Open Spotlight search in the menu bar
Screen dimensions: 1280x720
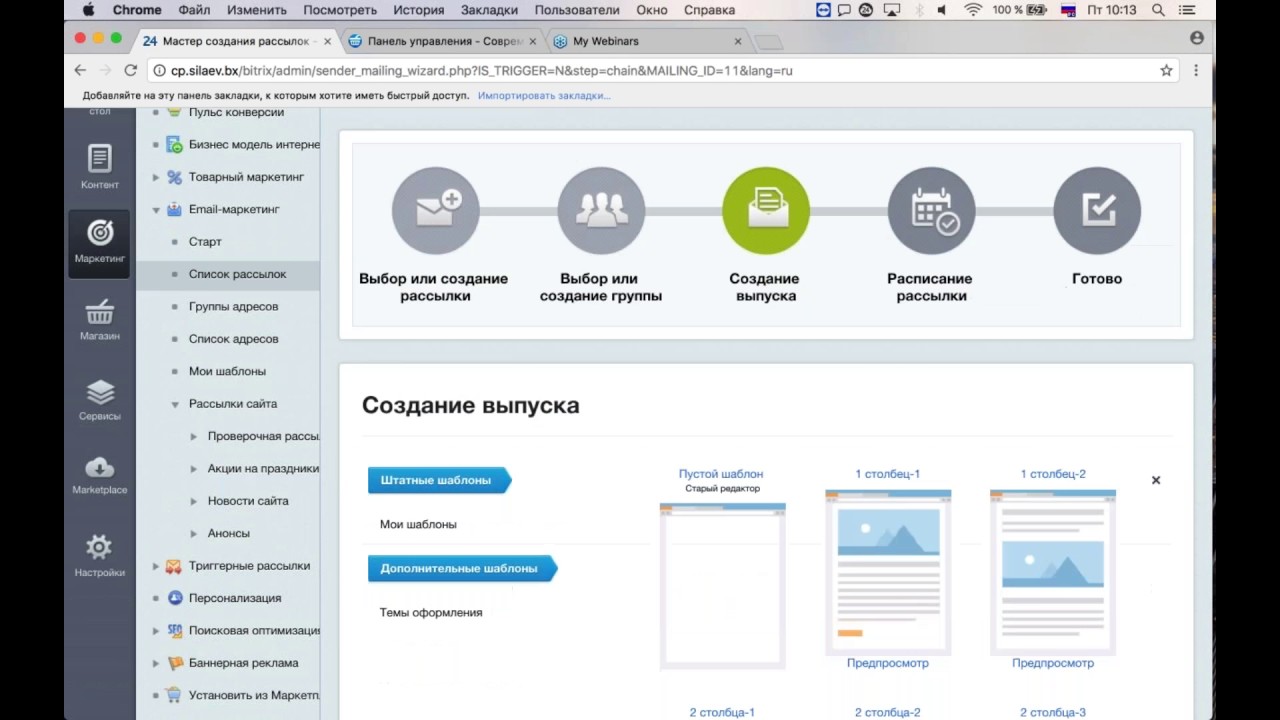click(x=1158, y=10)
